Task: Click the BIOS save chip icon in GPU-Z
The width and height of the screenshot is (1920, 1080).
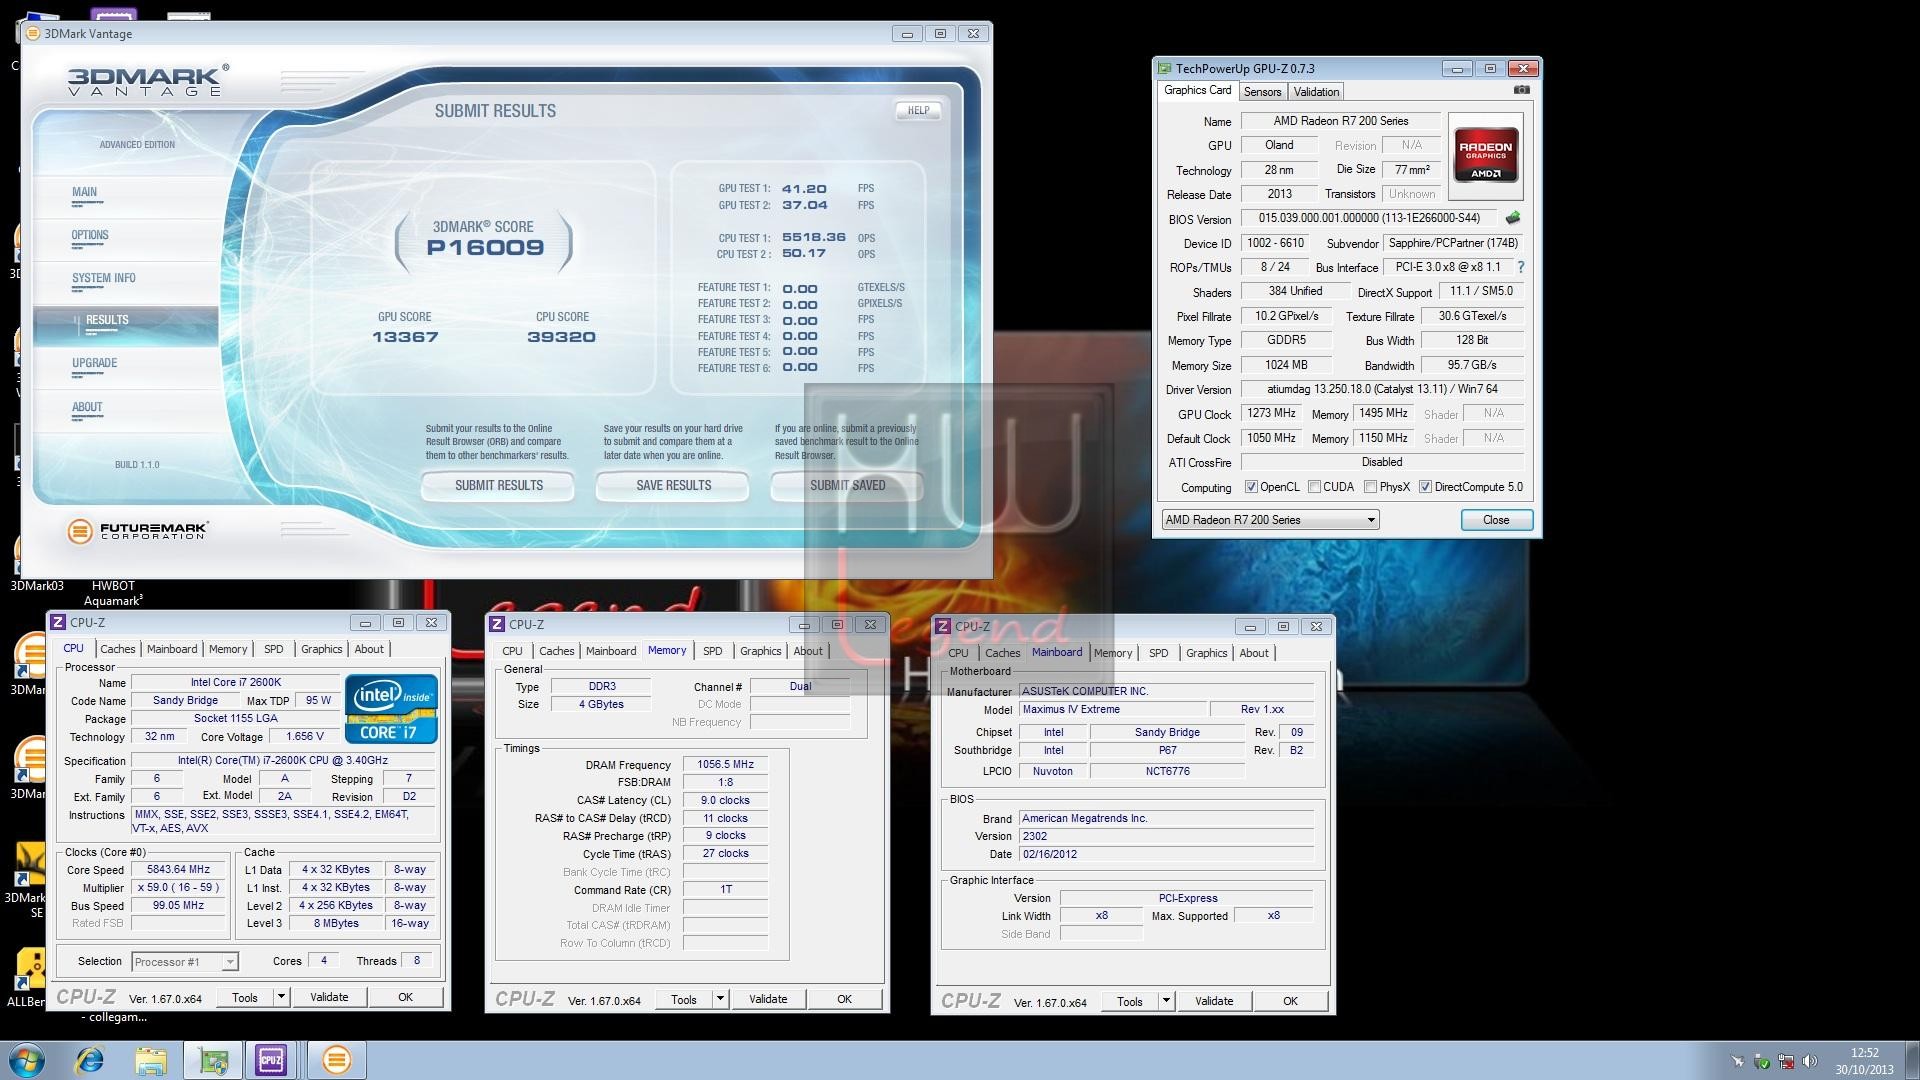Action: point(1513,217)
